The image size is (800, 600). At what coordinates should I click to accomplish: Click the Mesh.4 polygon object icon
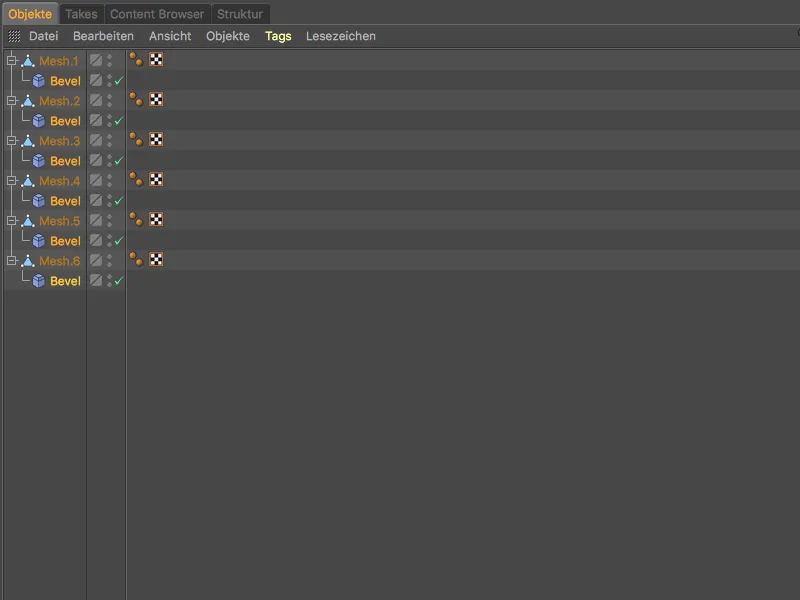(x=28, y=181)
